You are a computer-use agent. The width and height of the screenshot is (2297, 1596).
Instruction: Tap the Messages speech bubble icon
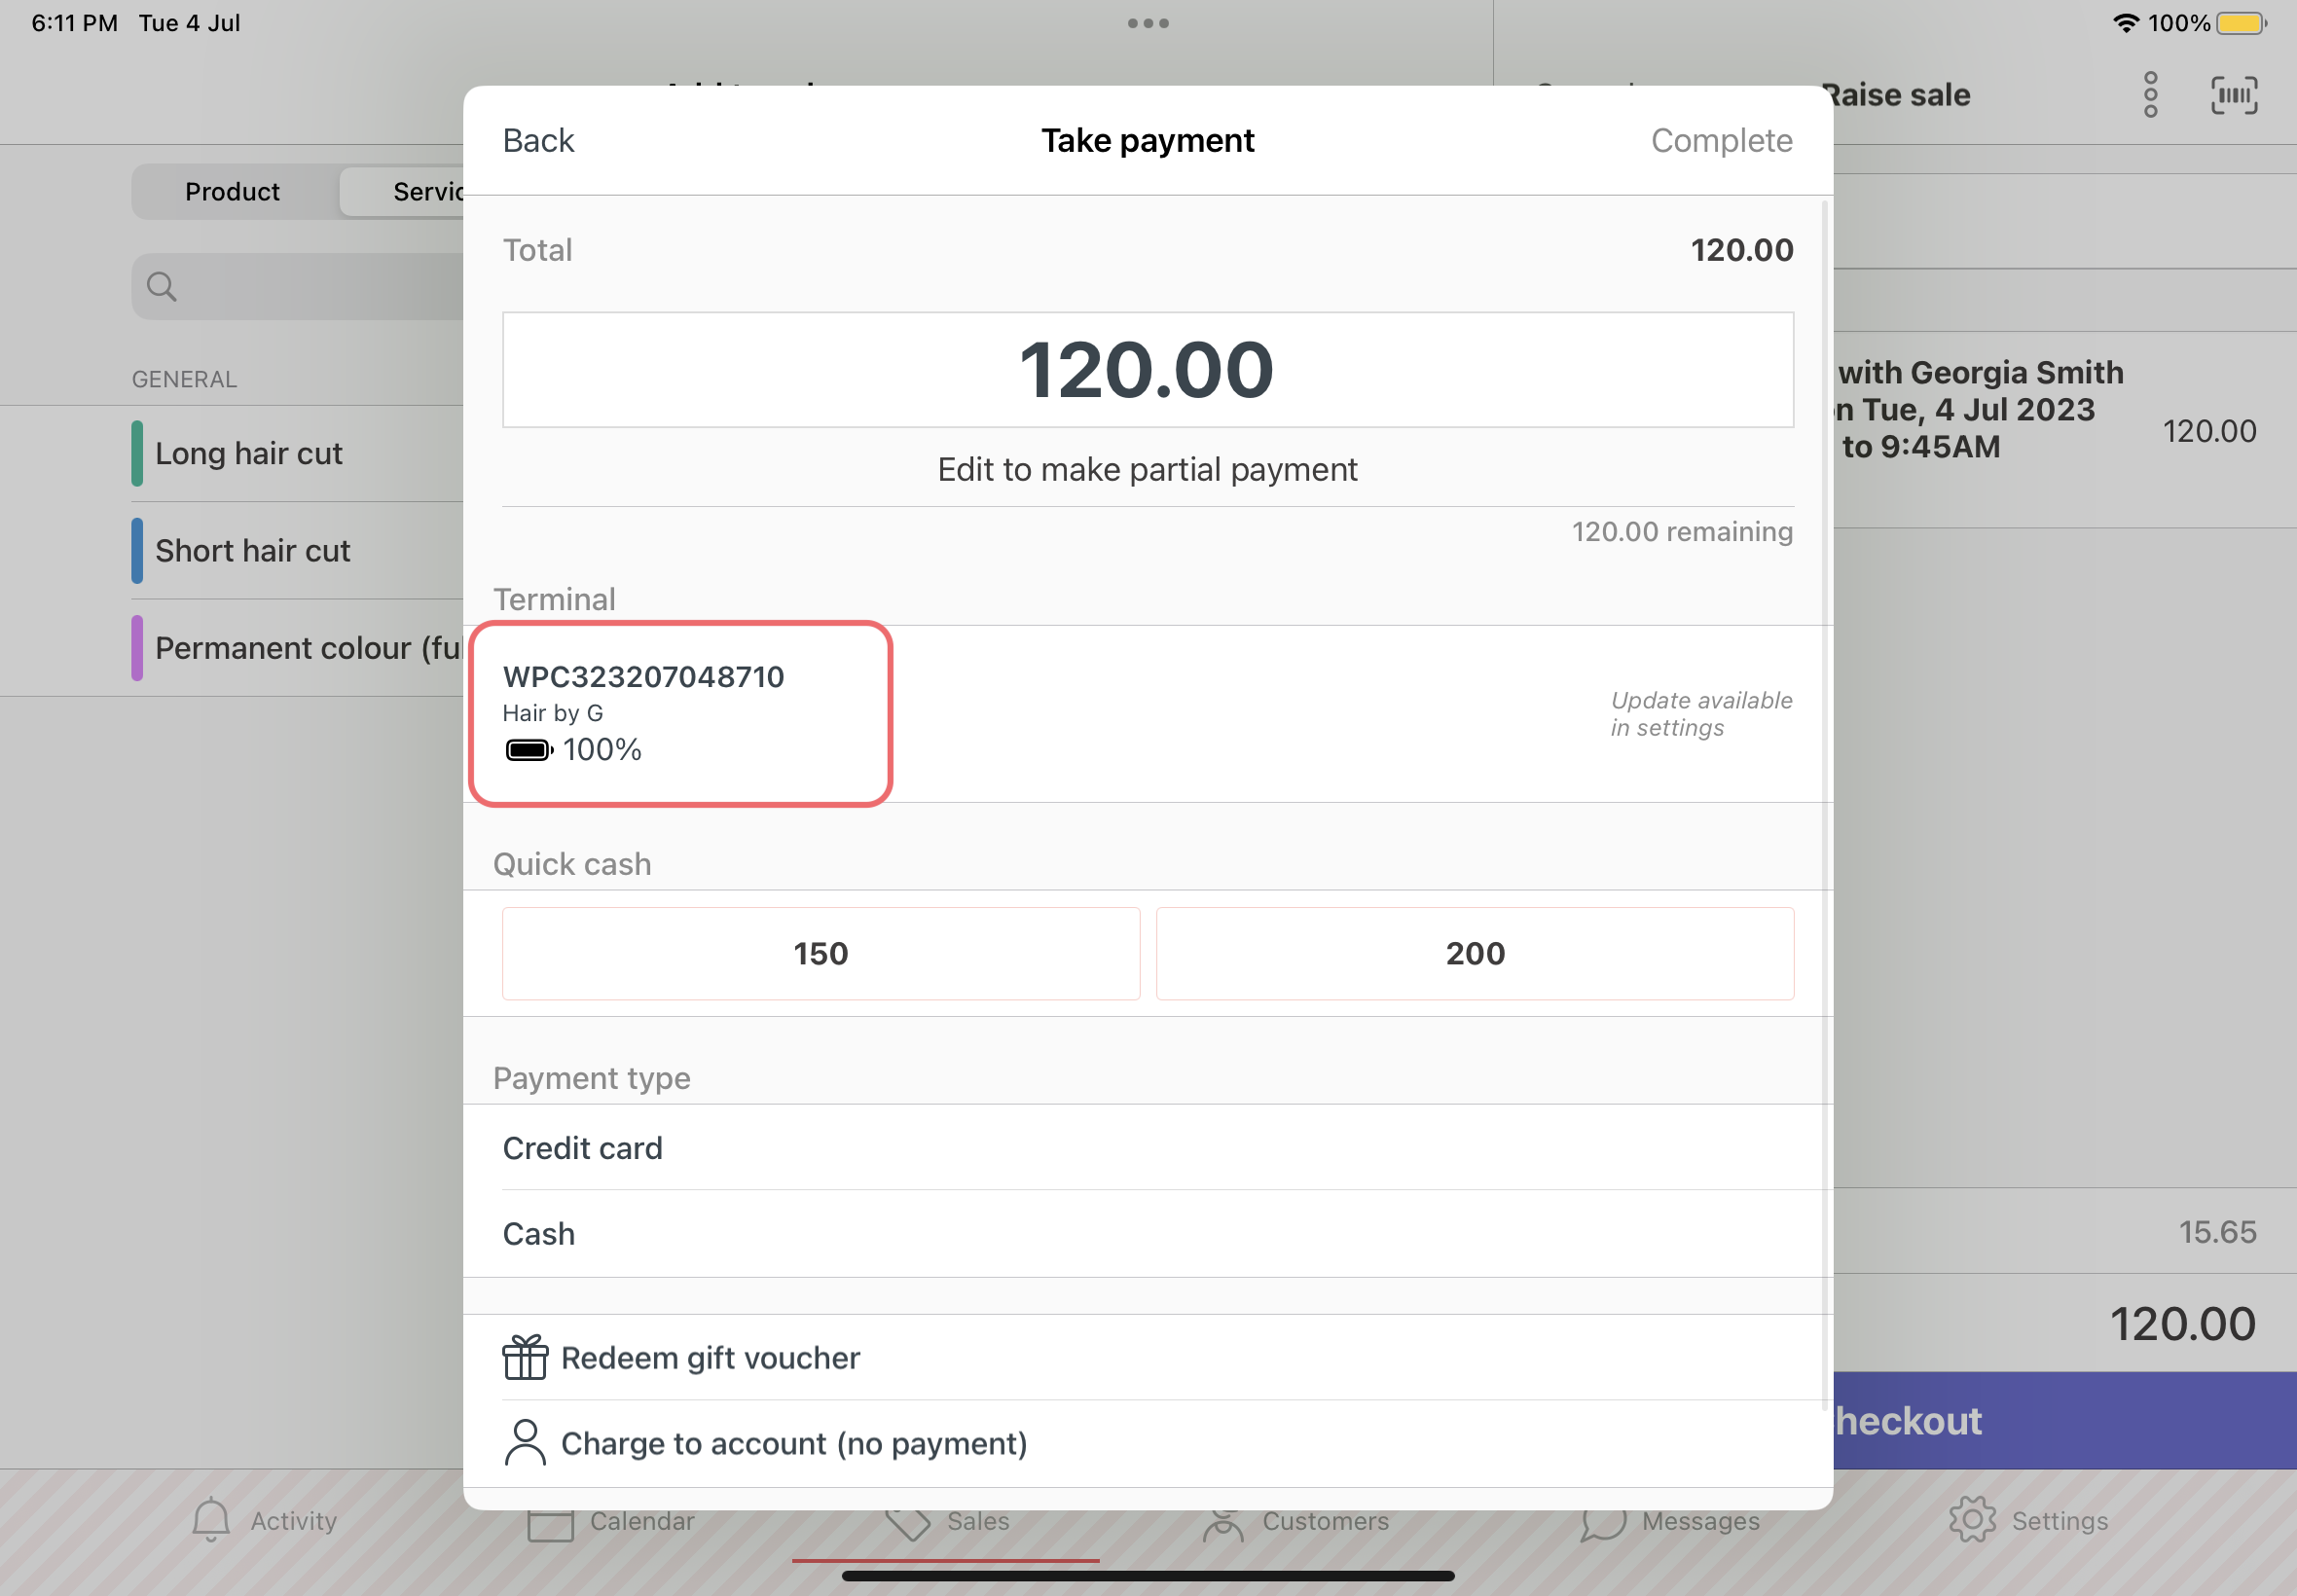point(1603,1520)
